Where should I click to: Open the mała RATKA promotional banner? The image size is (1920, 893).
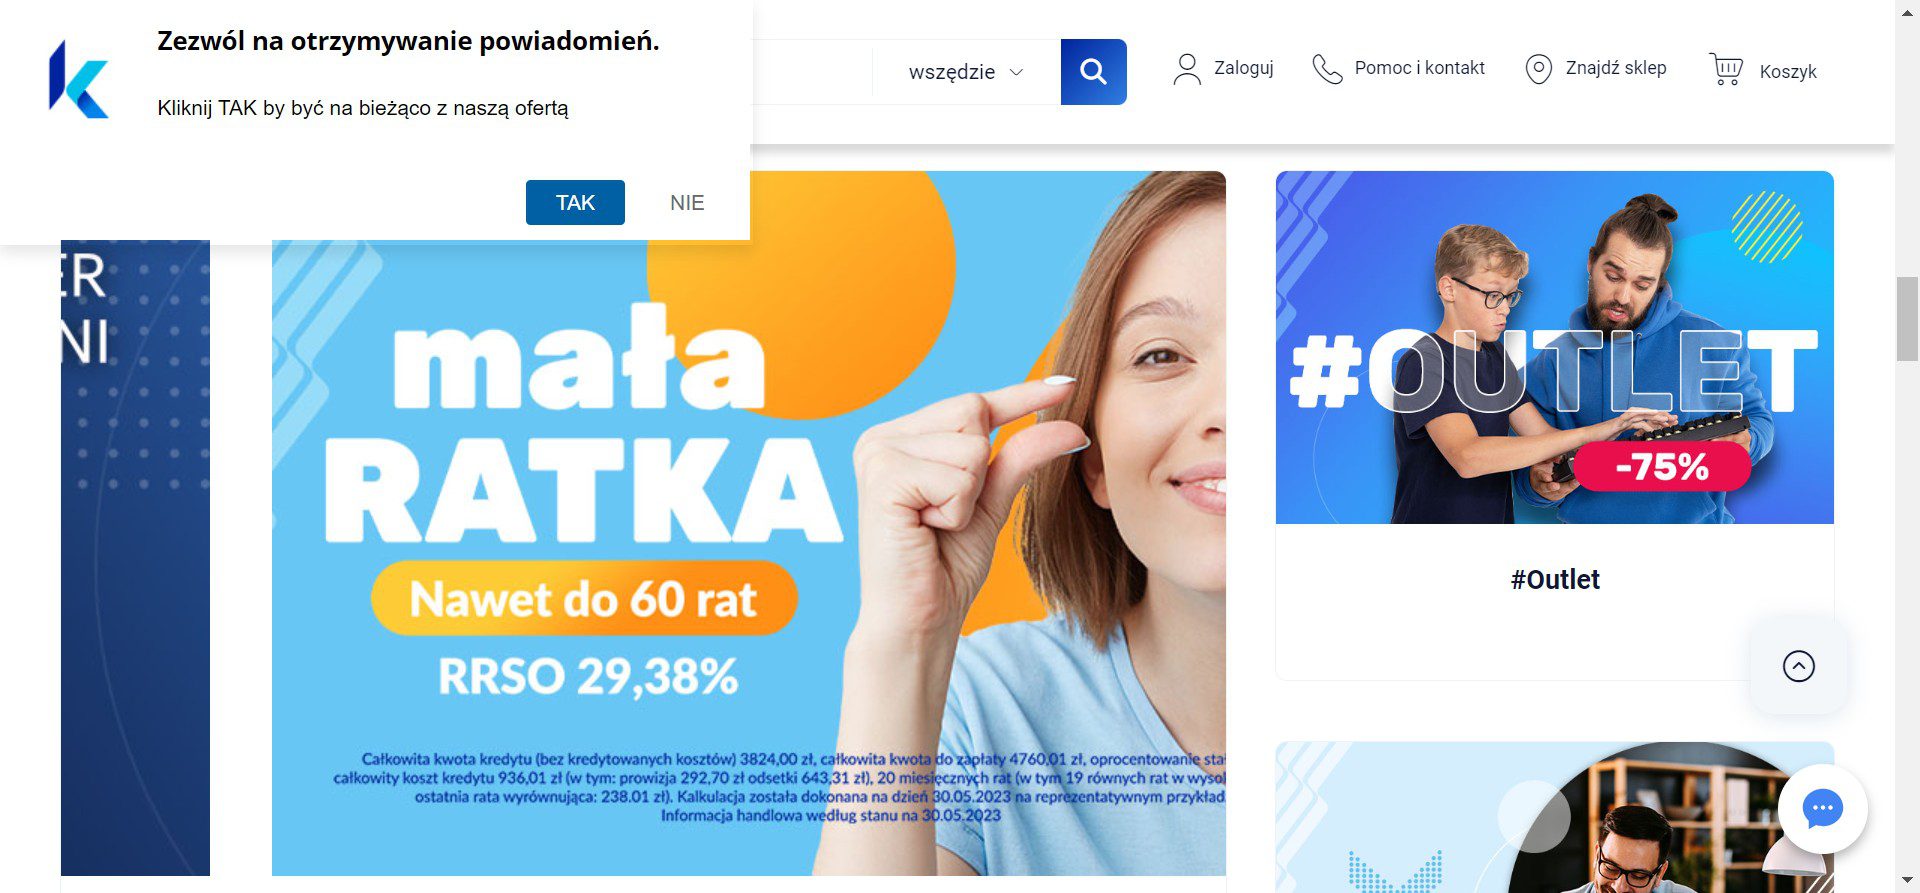[x=748, y=523]
